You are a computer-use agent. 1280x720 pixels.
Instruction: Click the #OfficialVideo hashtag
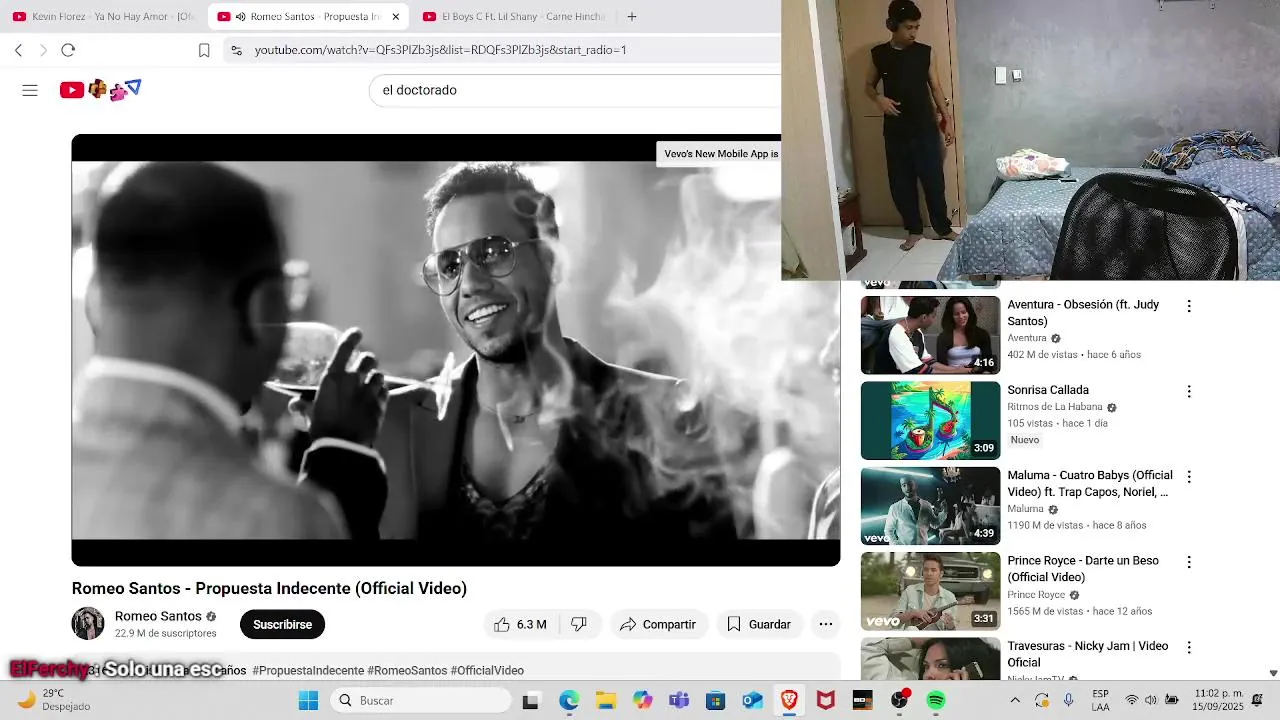pyautogui.click(x=487, y=670)
